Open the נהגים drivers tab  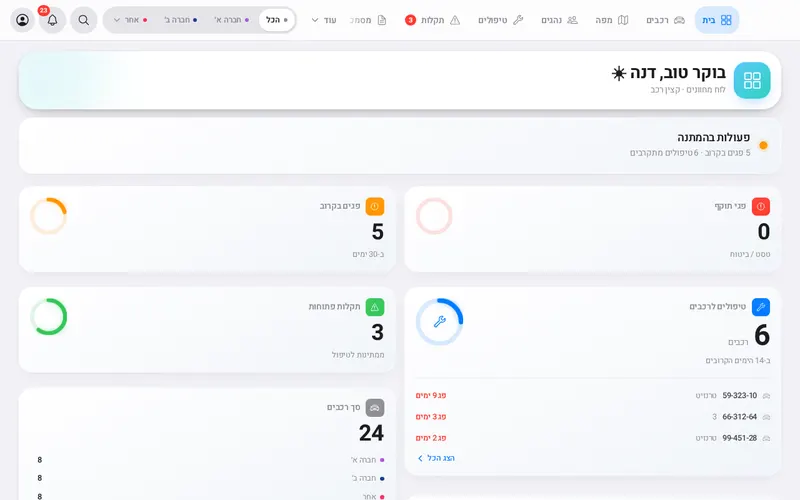click(x=559, y=20)
